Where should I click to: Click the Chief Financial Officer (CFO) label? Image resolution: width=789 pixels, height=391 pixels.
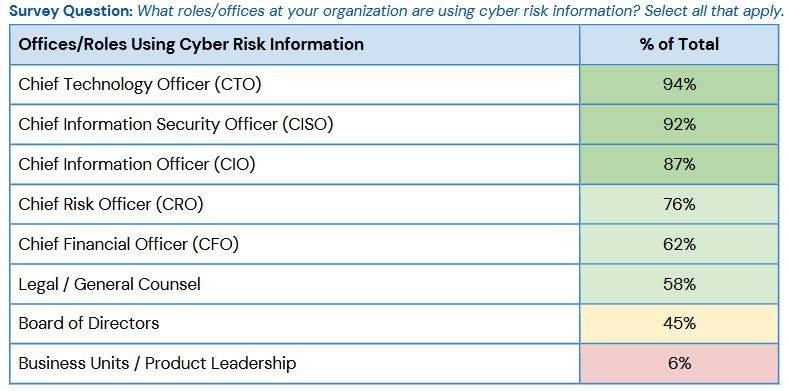click(x=128, y=244)
